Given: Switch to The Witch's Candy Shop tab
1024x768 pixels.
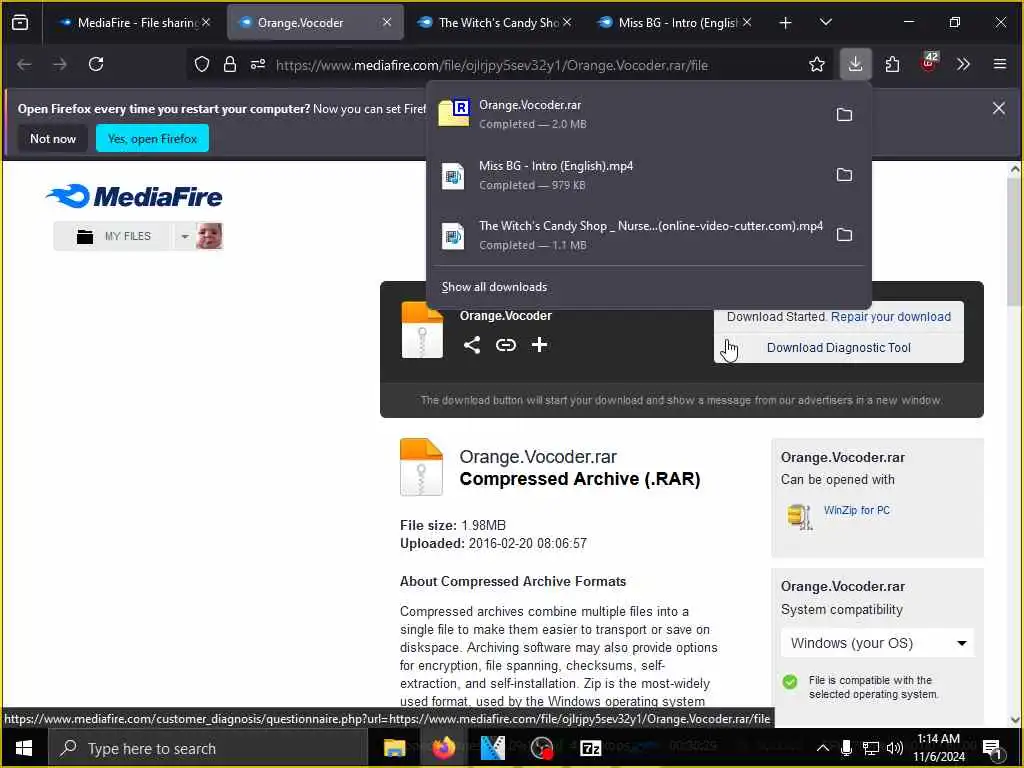Looking at the screenshot, I should pos(496,22).
